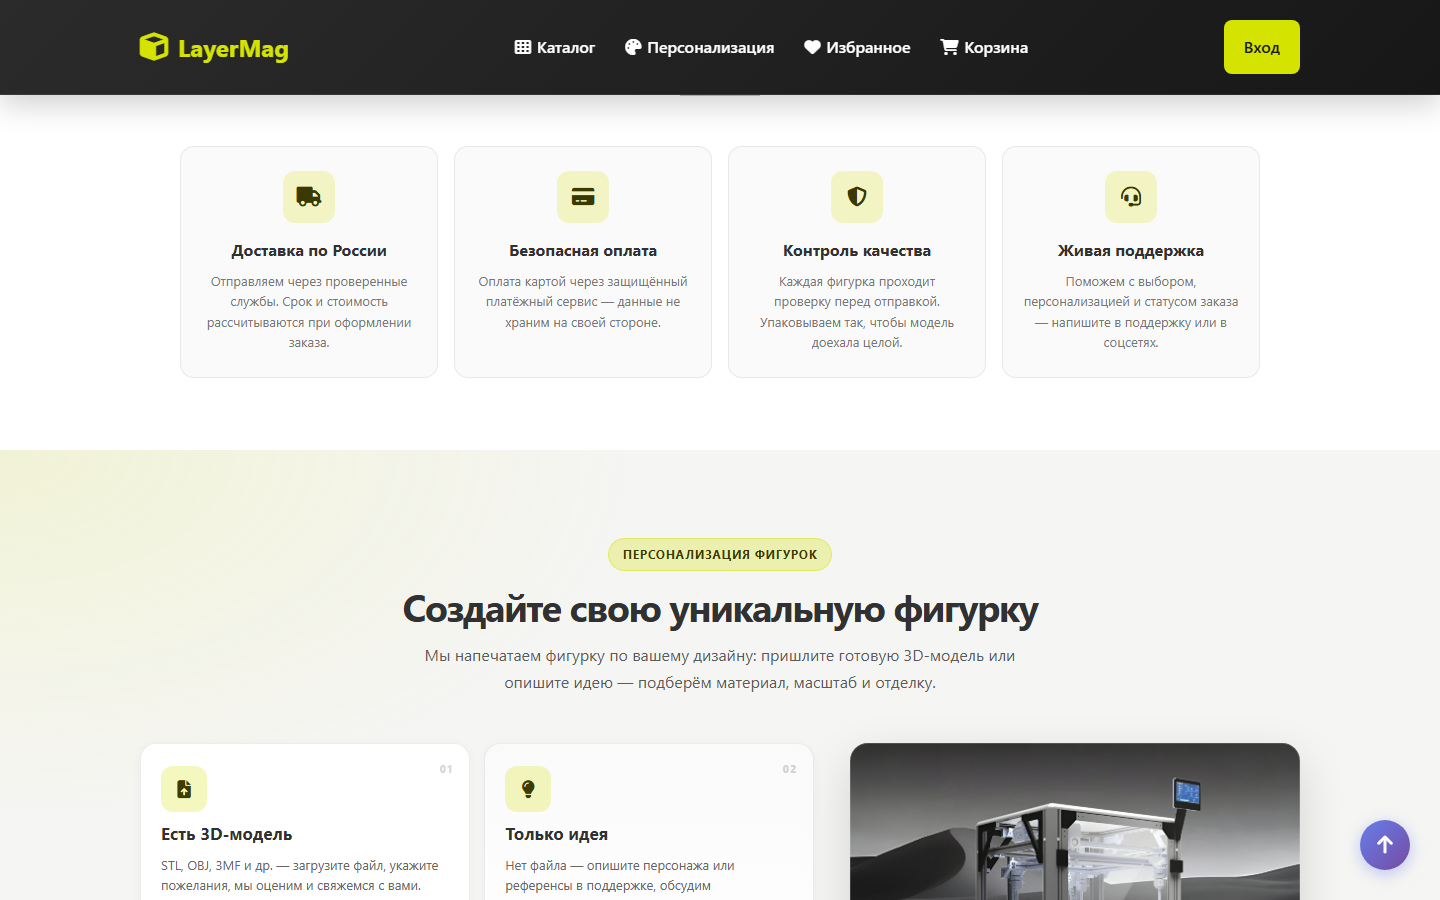Select the Живая поддержка heading

pyautogui.click(x=1131, y=251)
